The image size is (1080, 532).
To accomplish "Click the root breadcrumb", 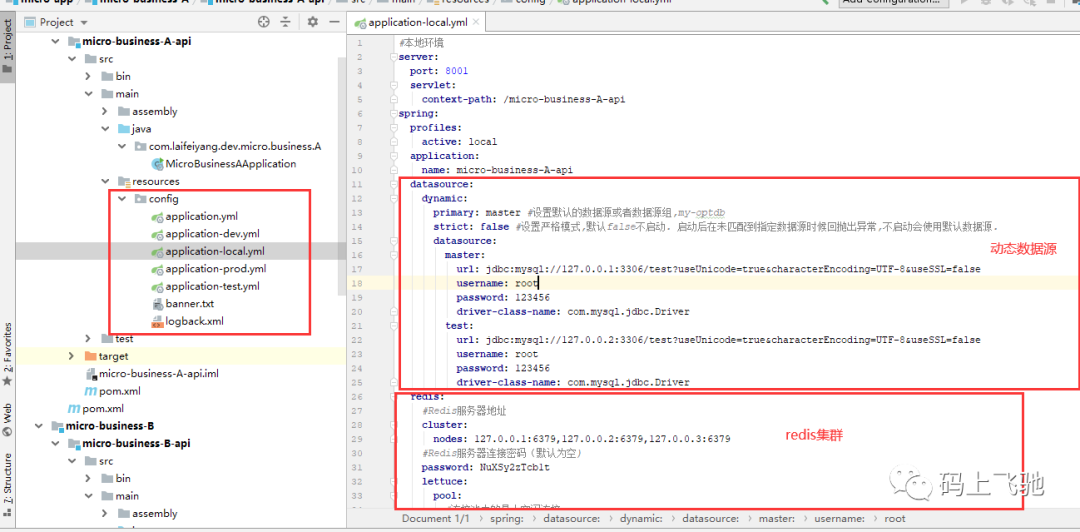I will coord(895,518).
